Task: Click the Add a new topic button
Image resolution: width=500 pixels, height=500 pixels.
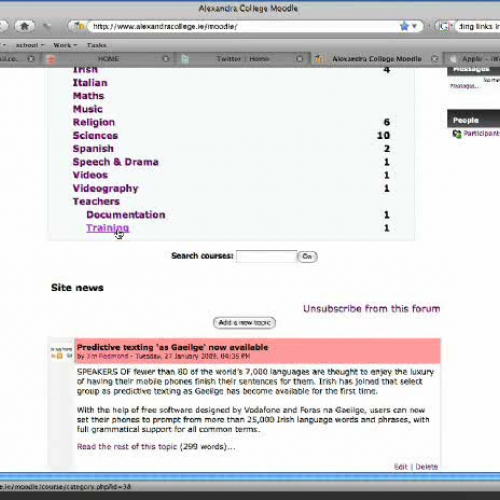Action: (244, 323)
